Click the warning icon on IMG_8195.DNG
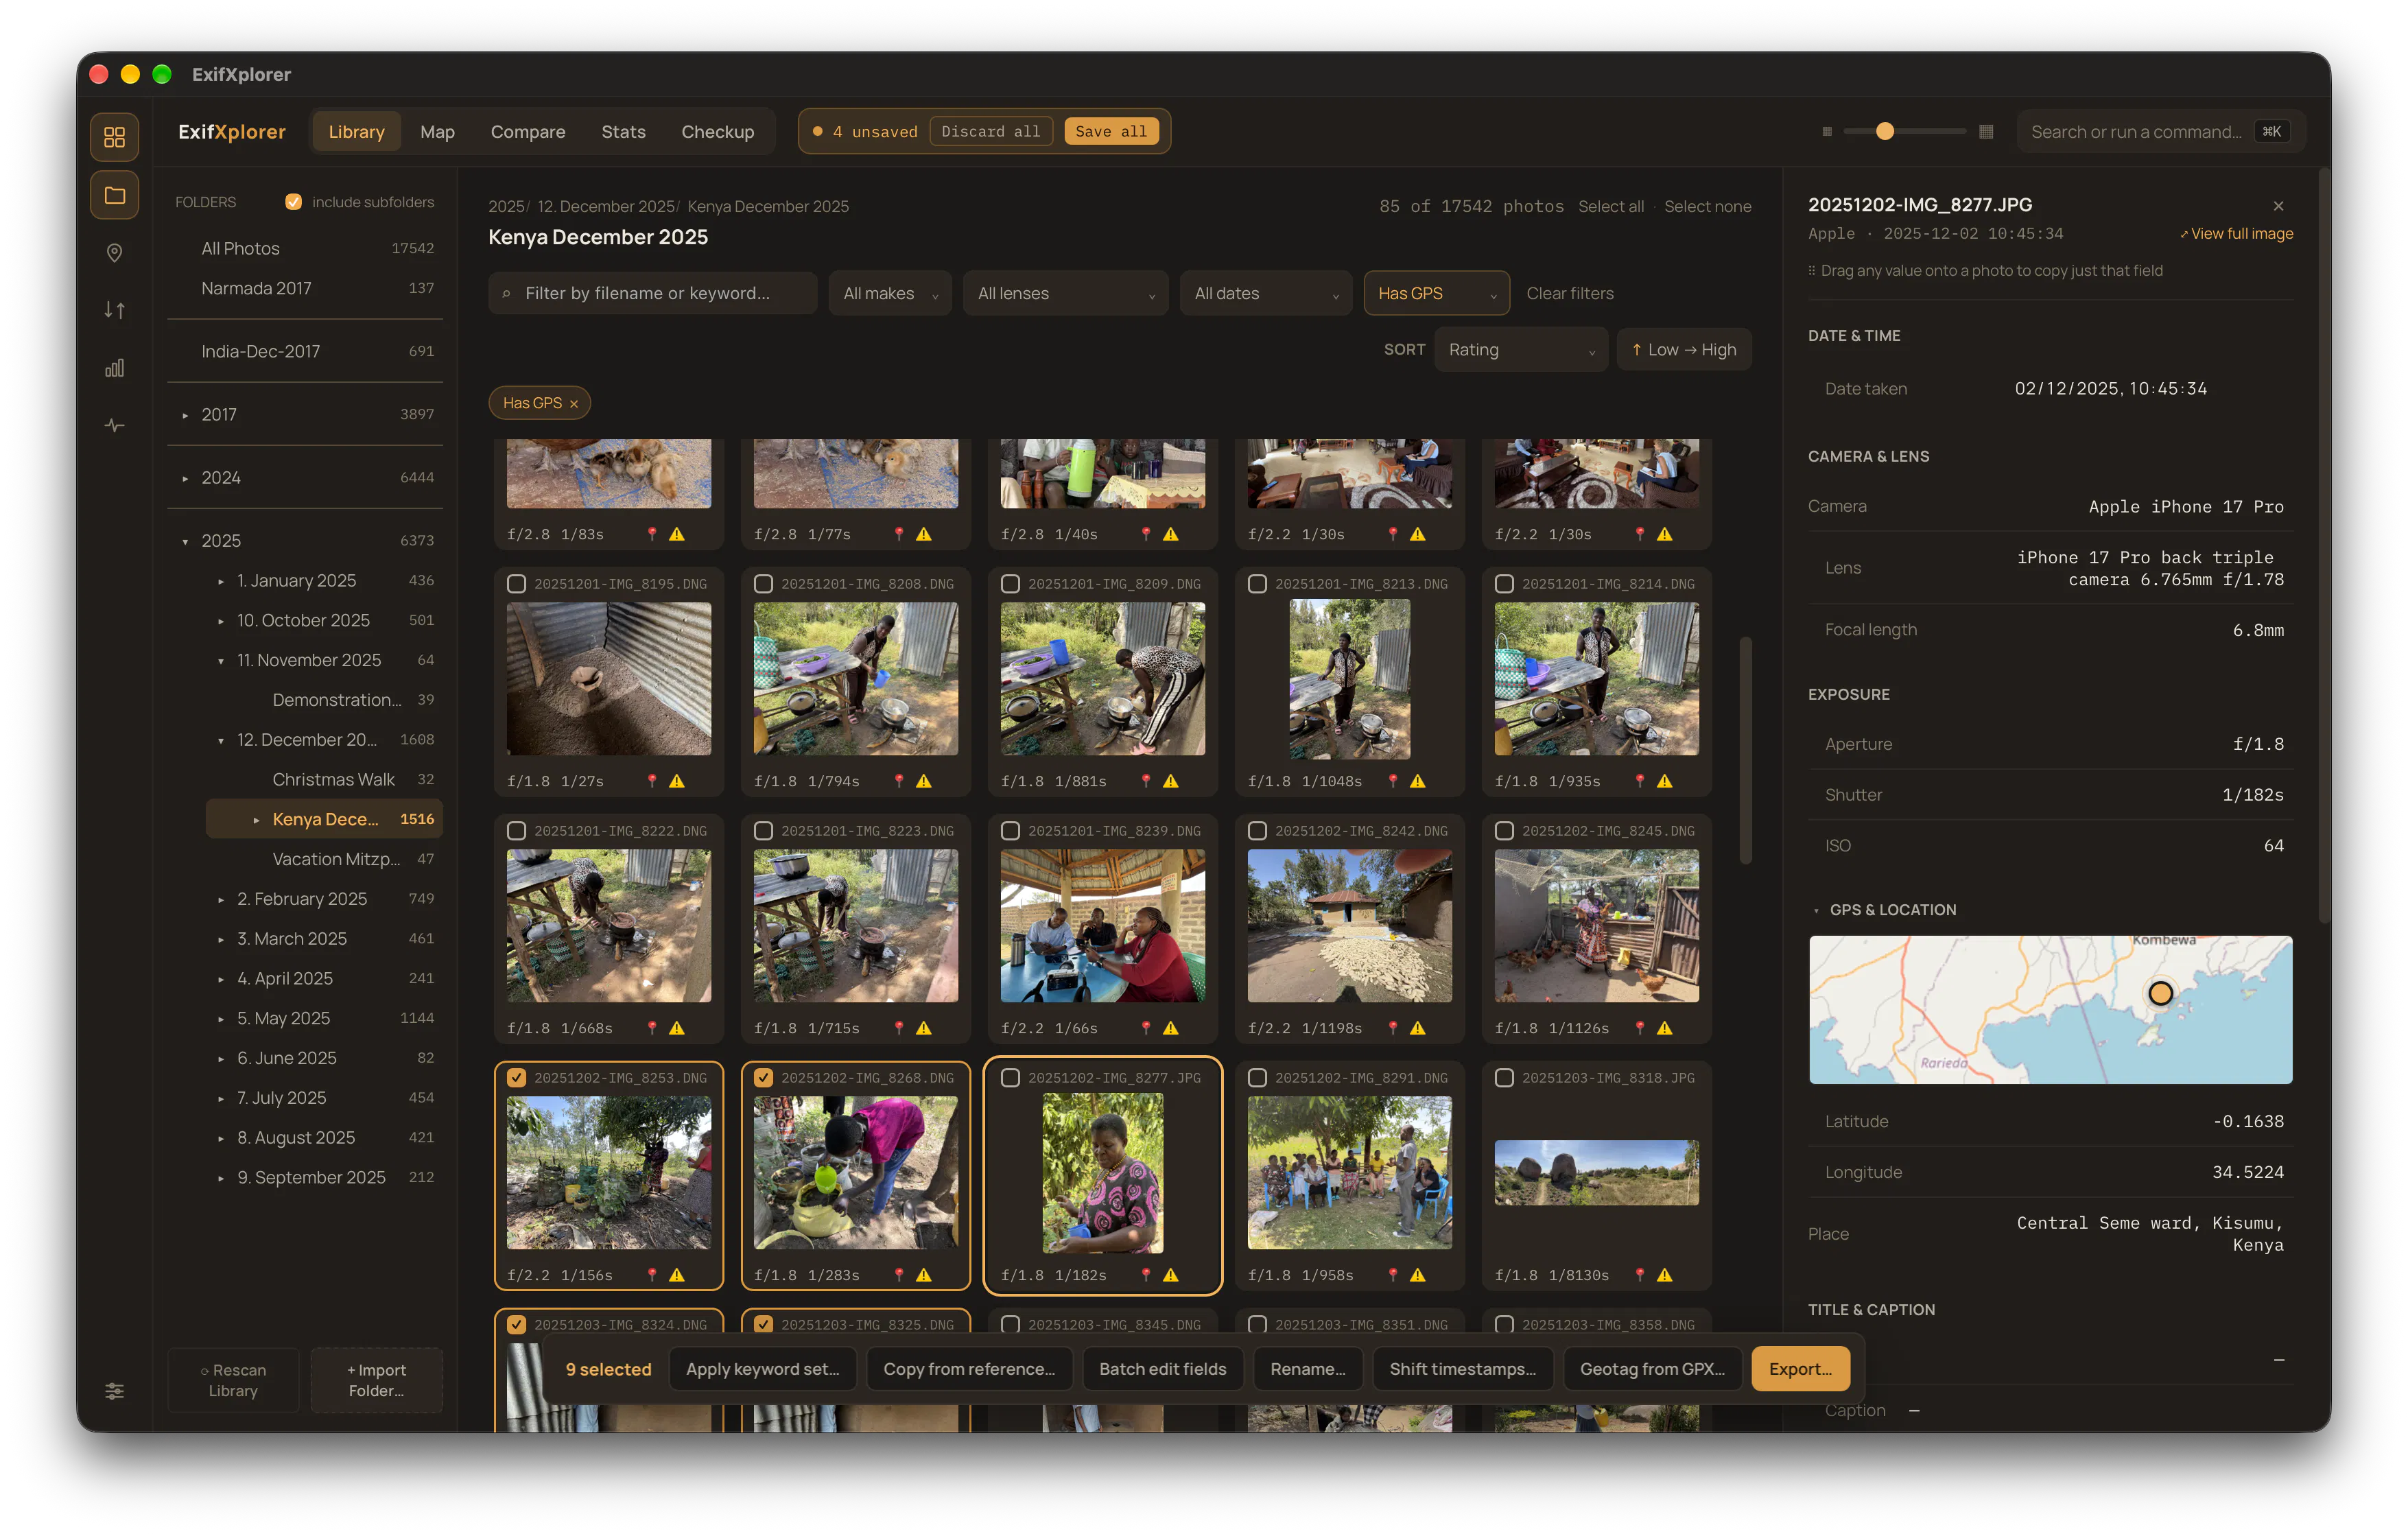 (x=677, y=781)
